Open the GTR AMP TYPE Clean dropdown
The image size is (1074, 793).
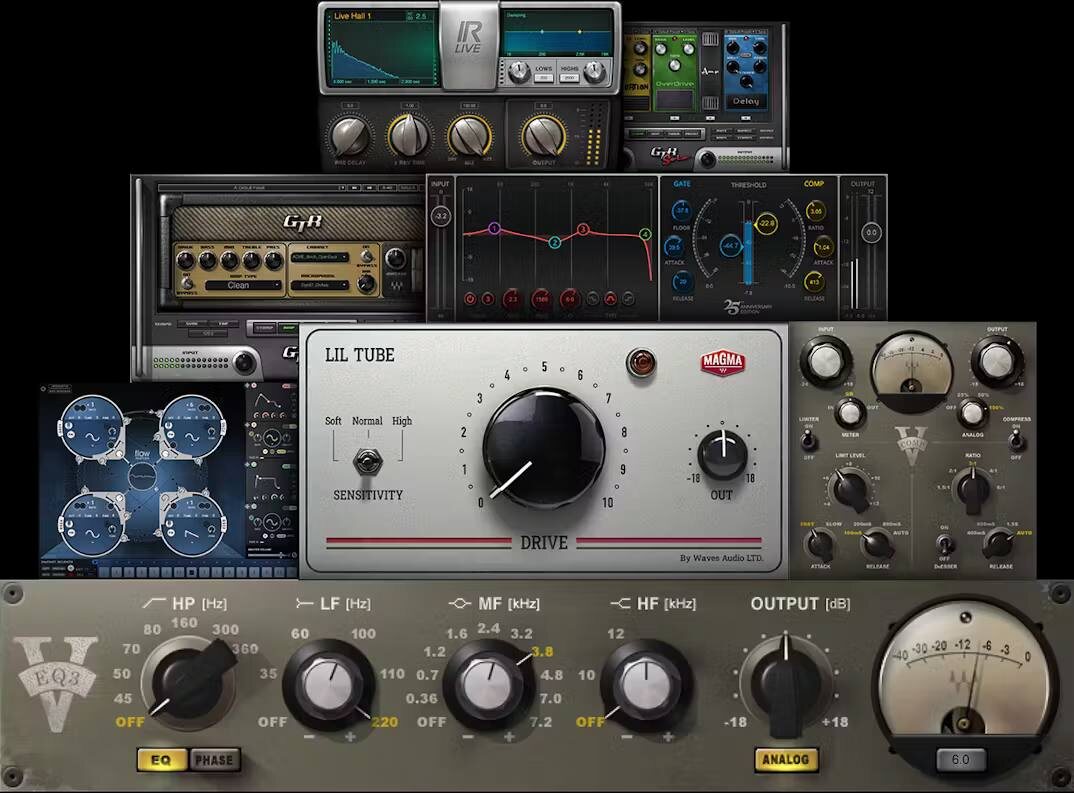coord(243,285)
